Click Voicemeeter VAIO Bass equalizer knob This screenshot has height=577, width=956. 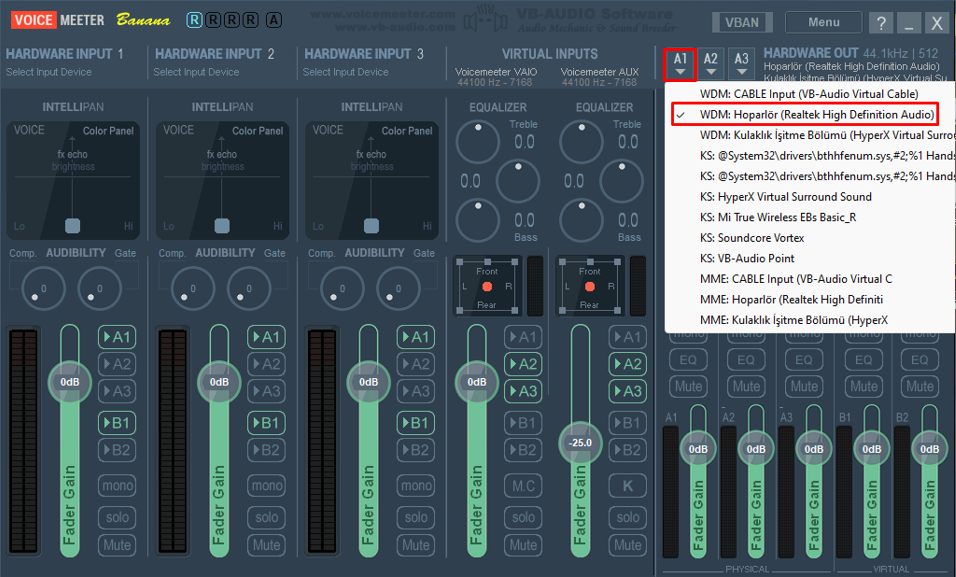(477, 220)
